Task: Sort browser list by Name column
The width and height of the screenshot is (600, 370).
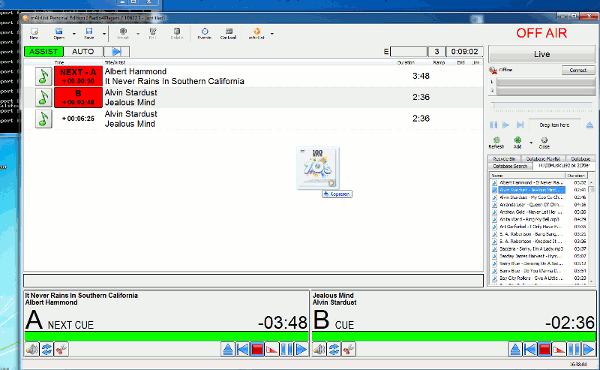Action: tap(528, 175)
